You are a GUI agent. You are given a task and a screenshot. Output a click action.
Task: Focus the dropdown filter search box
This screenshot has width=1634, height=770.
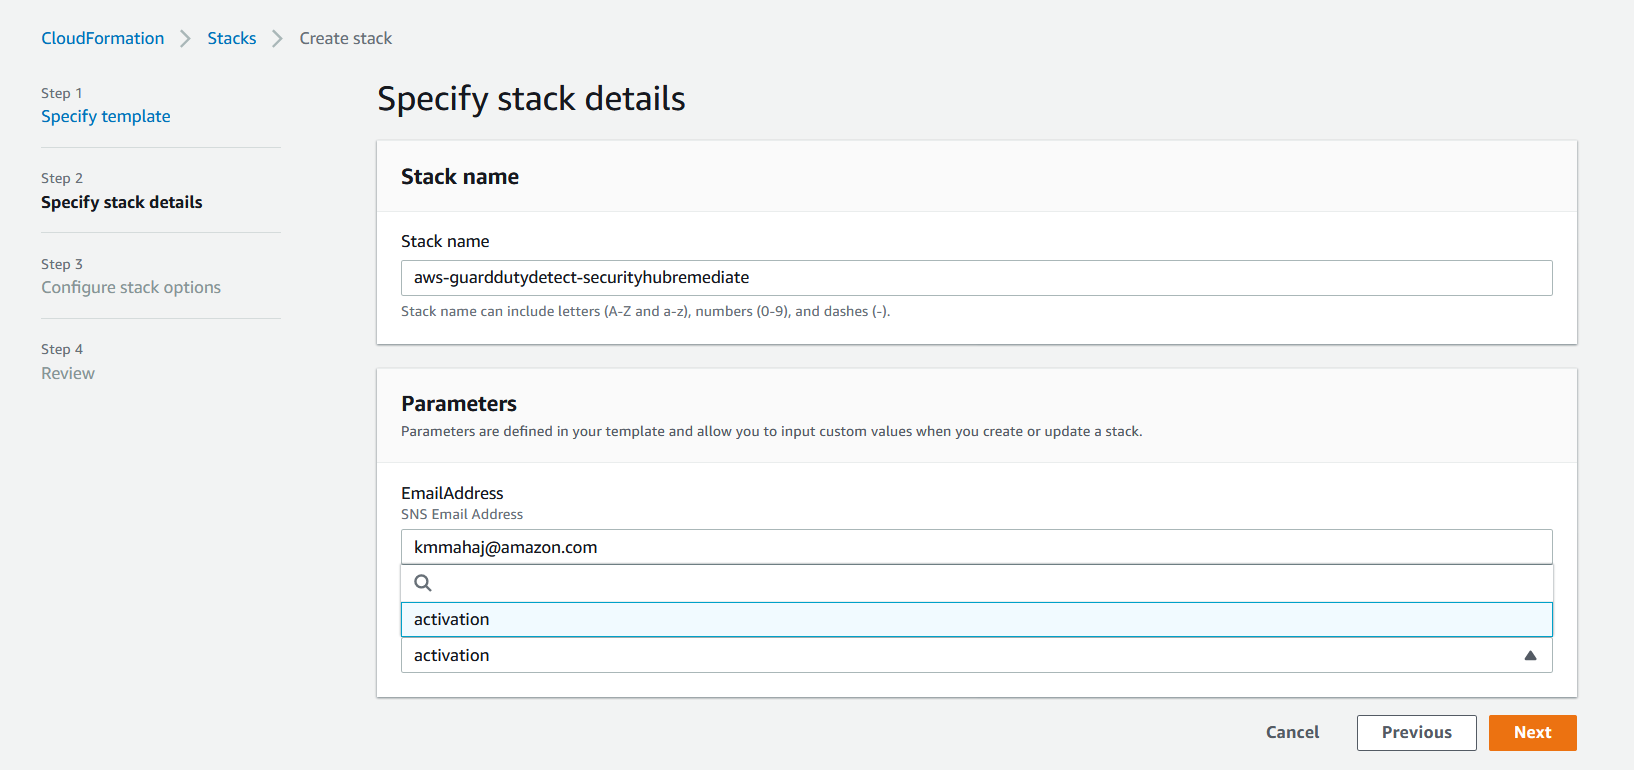point(977,583)
